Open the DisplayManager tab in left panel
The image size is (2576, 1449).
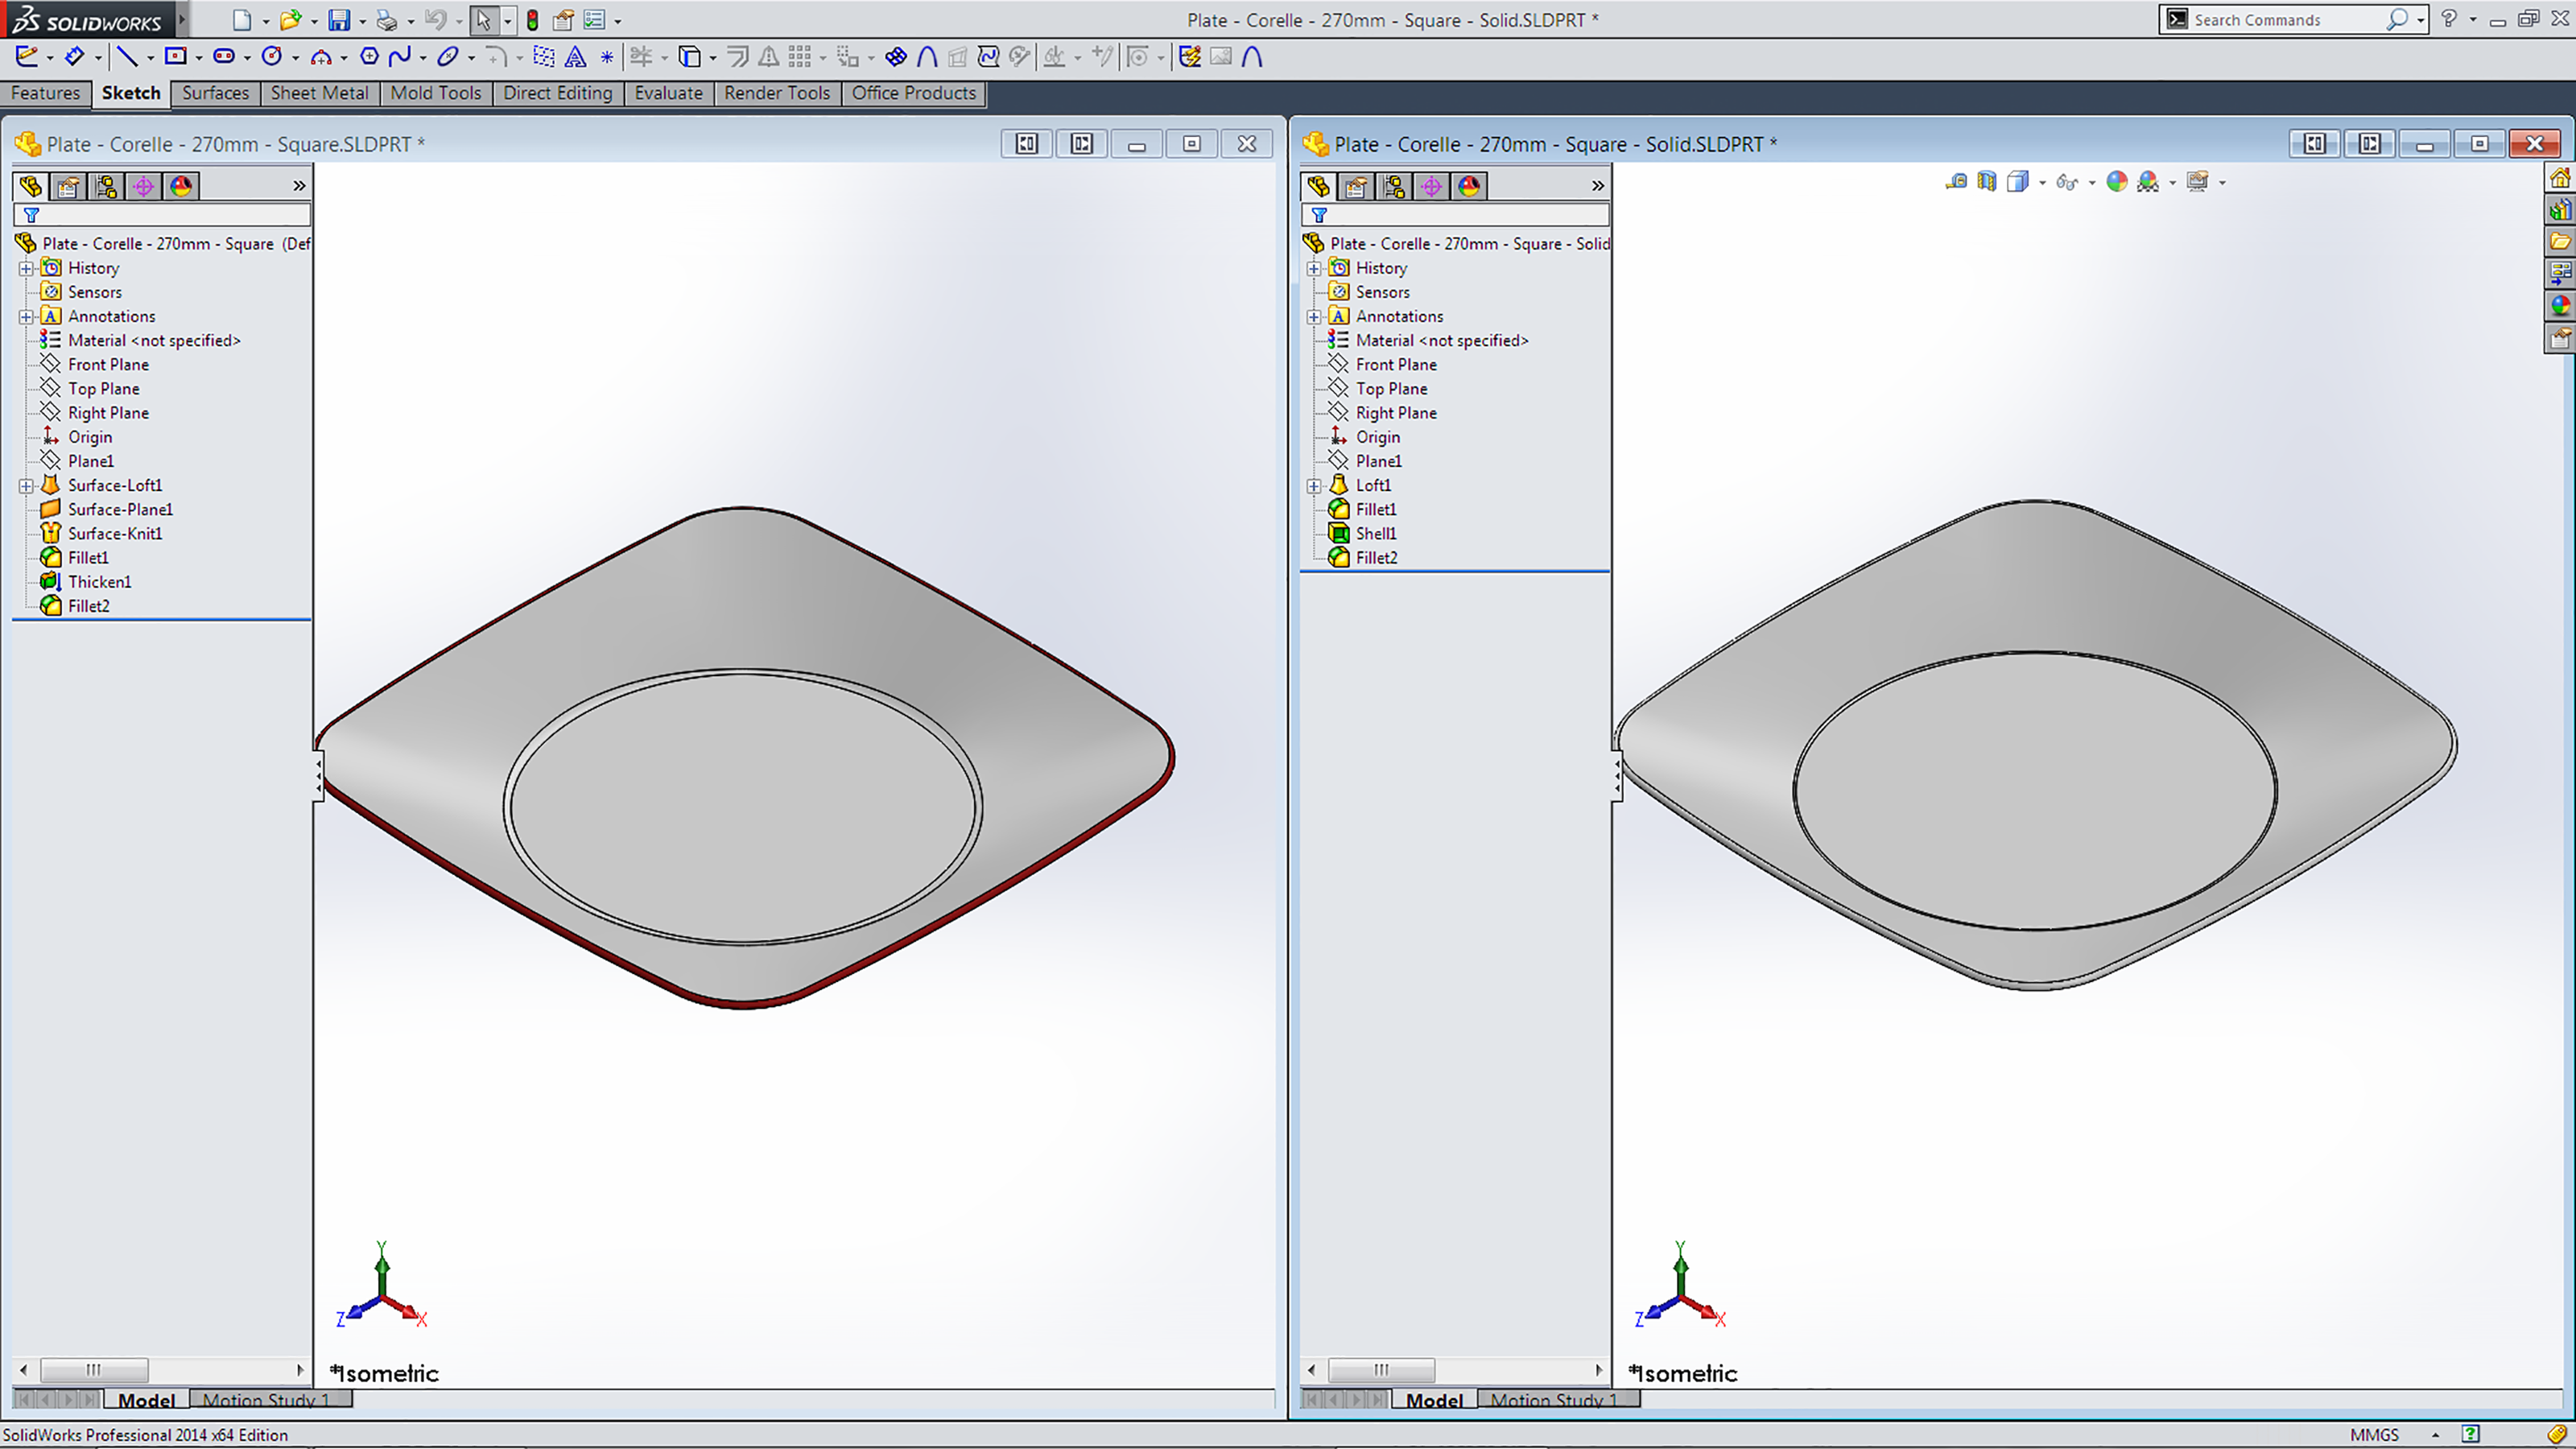pyautogui.click(x=181, y=186)
